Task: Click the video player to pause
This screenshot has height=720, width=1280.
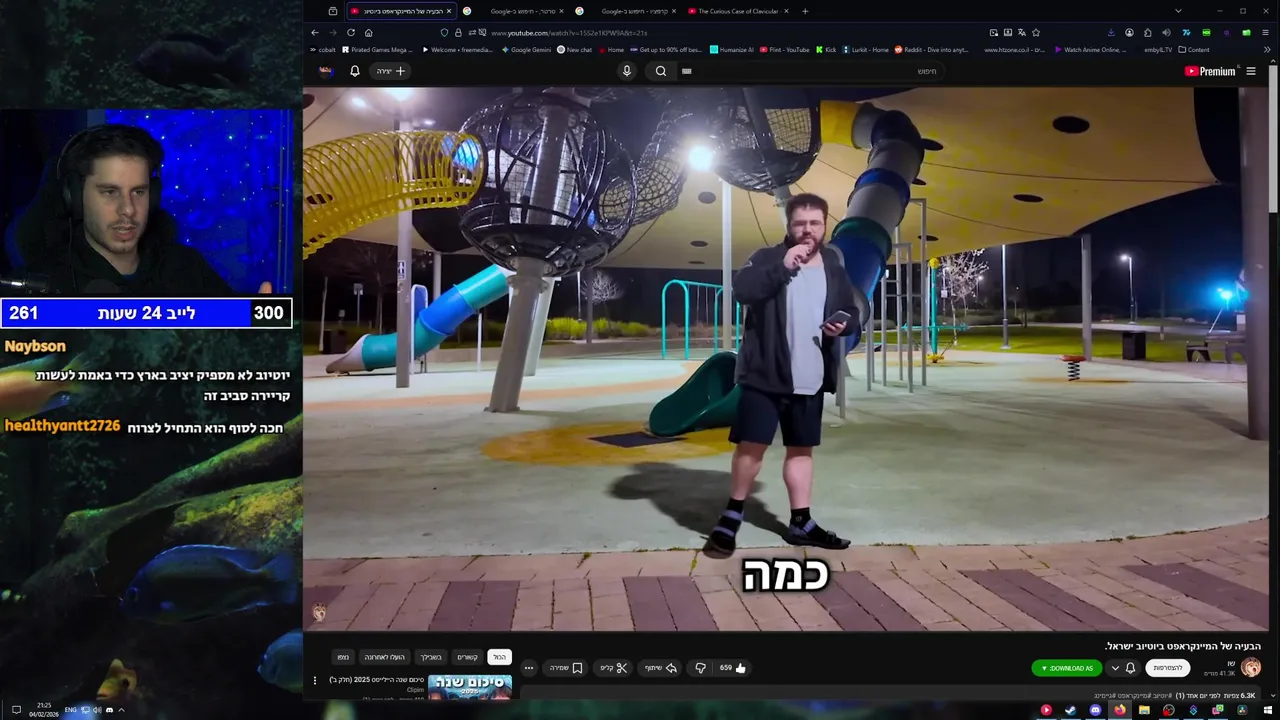Action: tap(785, 358)
